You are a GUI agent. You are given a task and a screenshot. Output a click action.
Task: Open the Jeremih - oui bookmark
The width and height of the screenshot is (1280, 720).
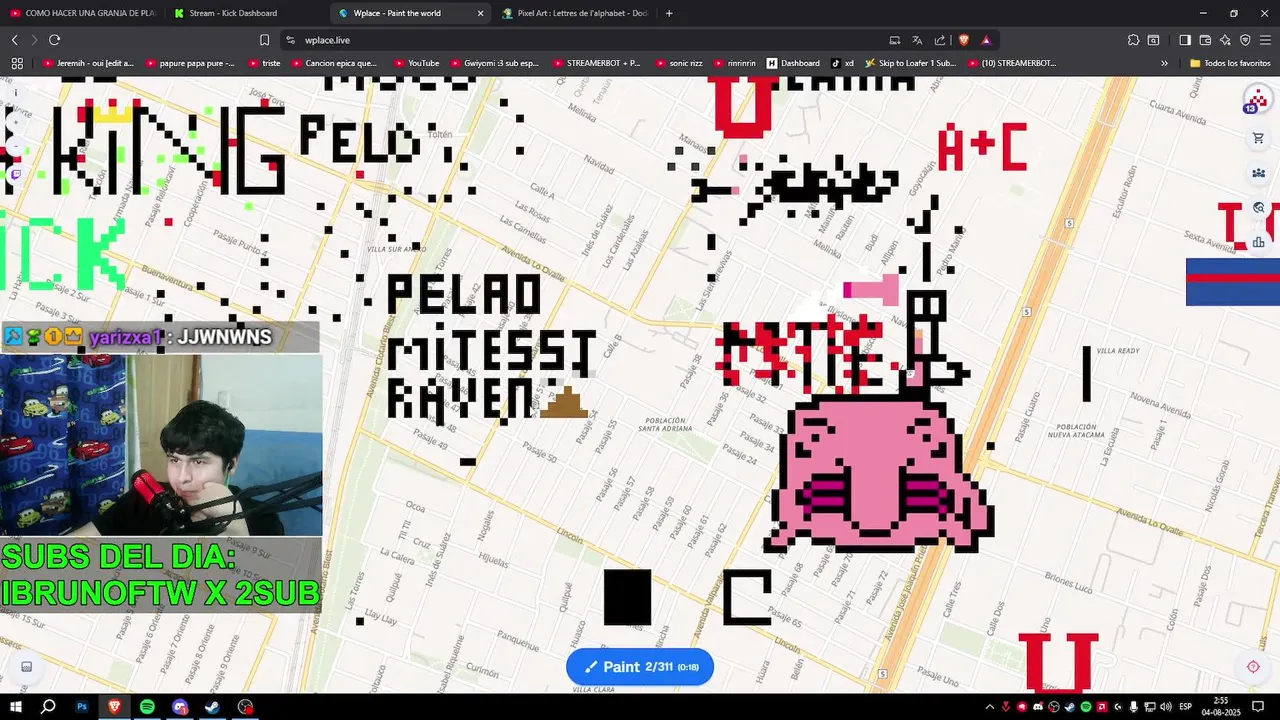point(88,63)
